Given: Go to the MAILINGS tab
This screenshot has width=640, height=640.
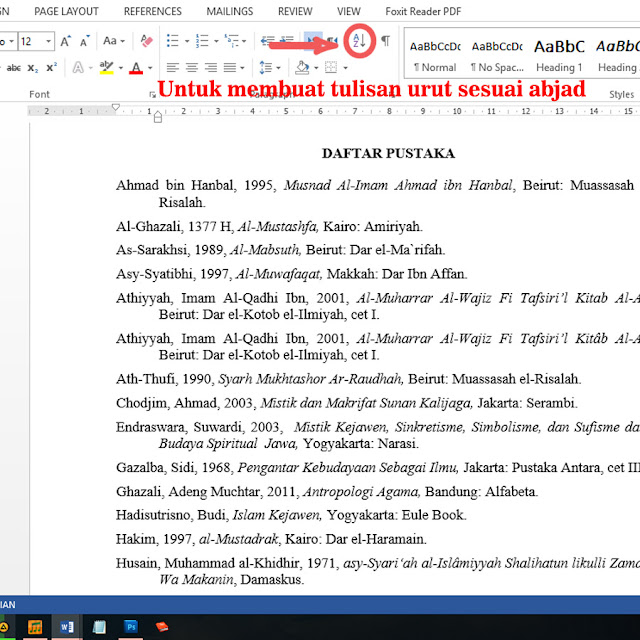Looking at the screenshot, I should 230,11.
